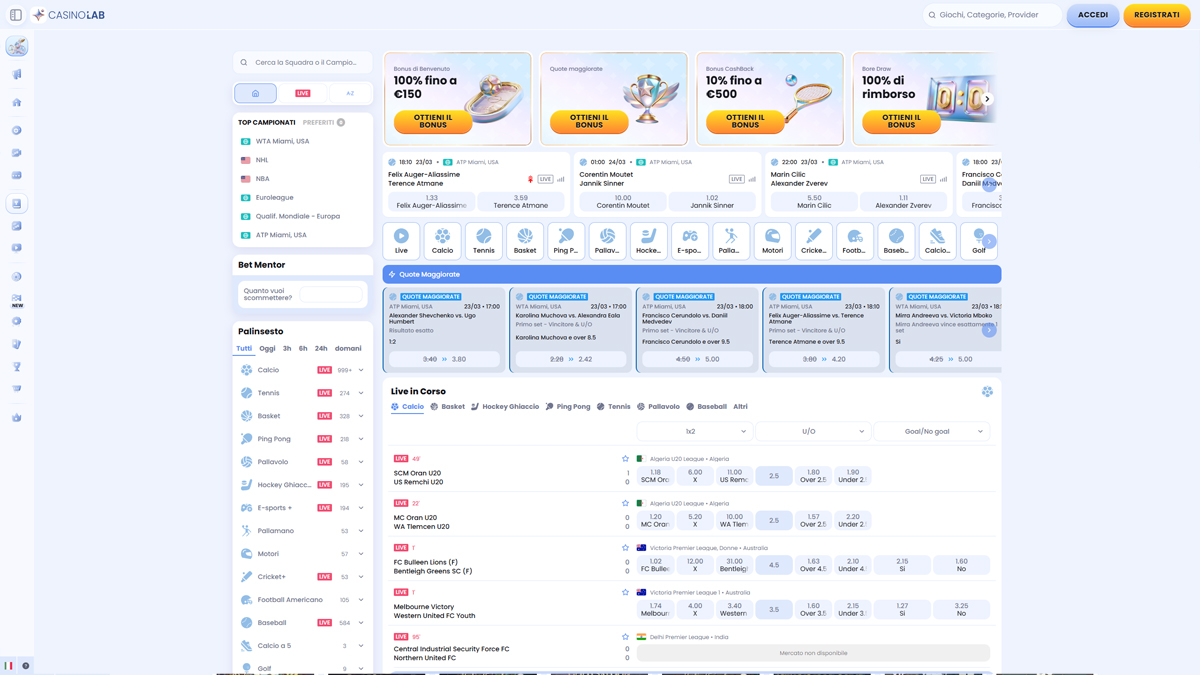Open the Calcio sport icon
Viewport: 1200px width, 675px height.
pyautogui.click(x=442, y=237)
